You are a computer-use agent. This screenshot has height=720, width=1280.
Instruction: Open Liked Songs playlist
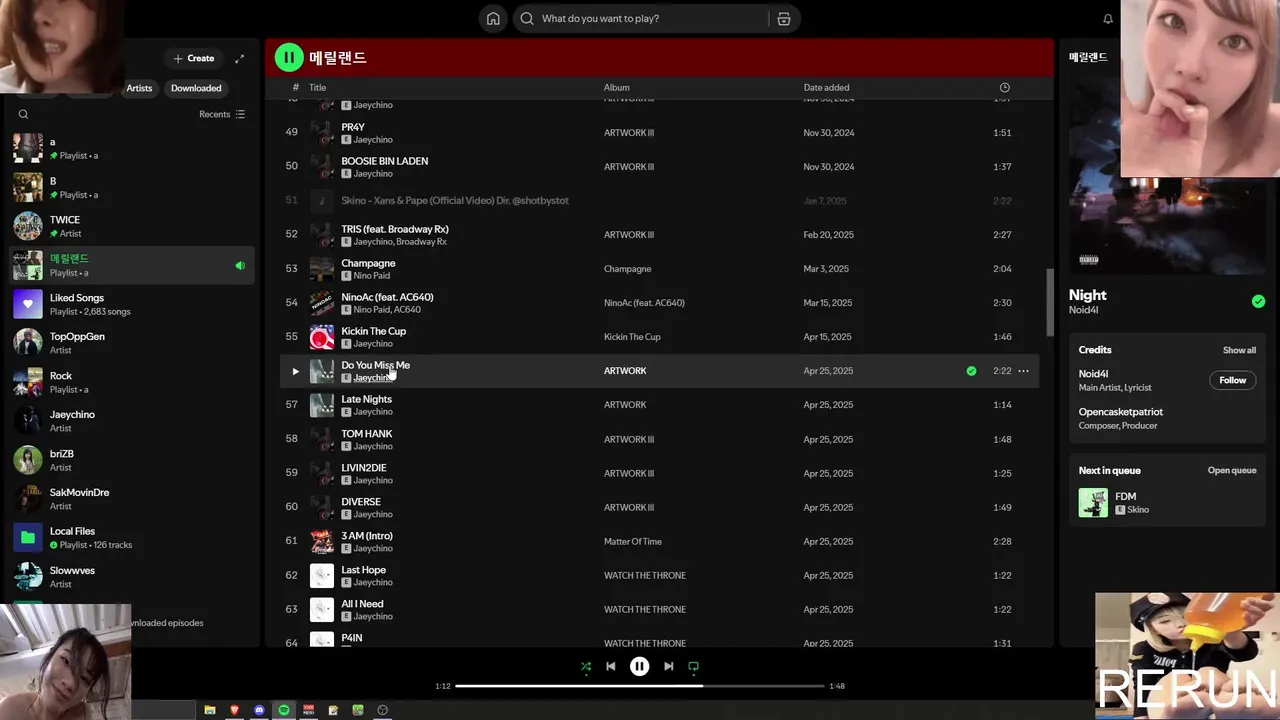[x=132, y=304]
